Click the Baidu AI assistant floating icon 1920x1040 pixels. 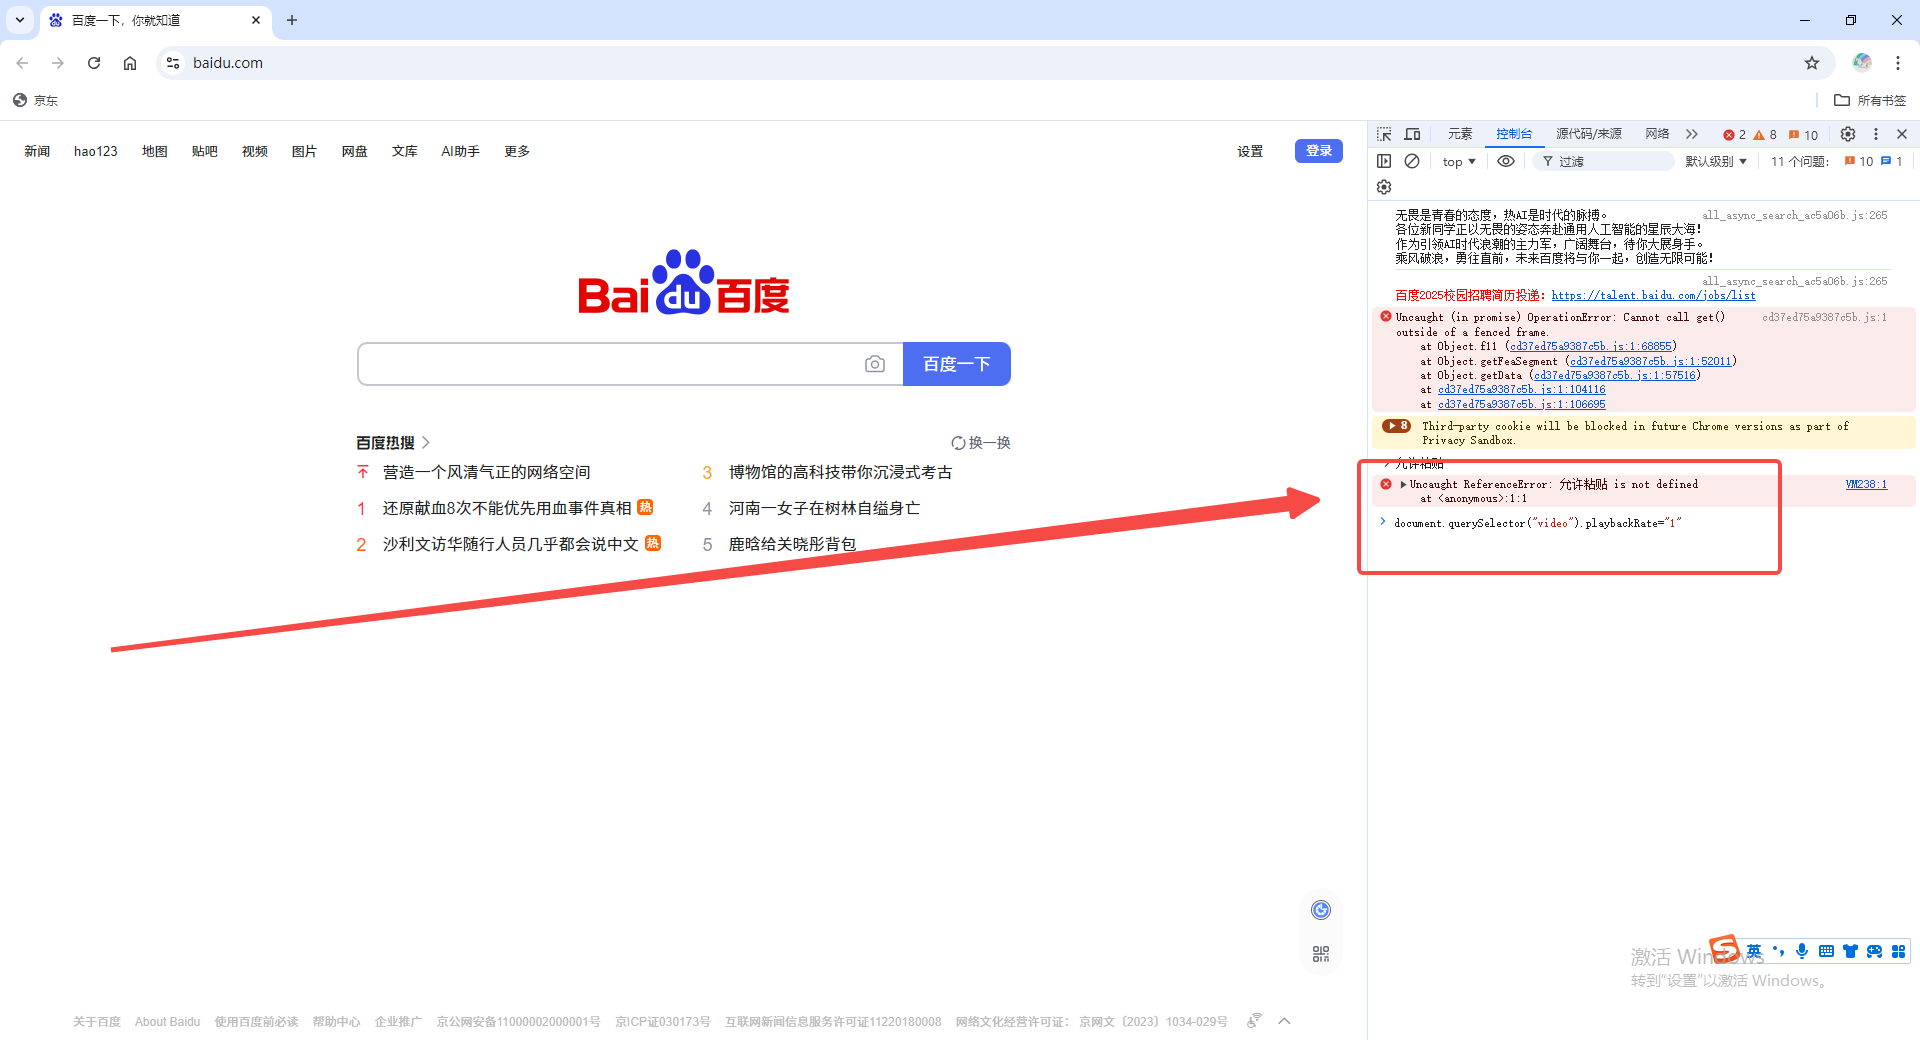click(1321, 909)
